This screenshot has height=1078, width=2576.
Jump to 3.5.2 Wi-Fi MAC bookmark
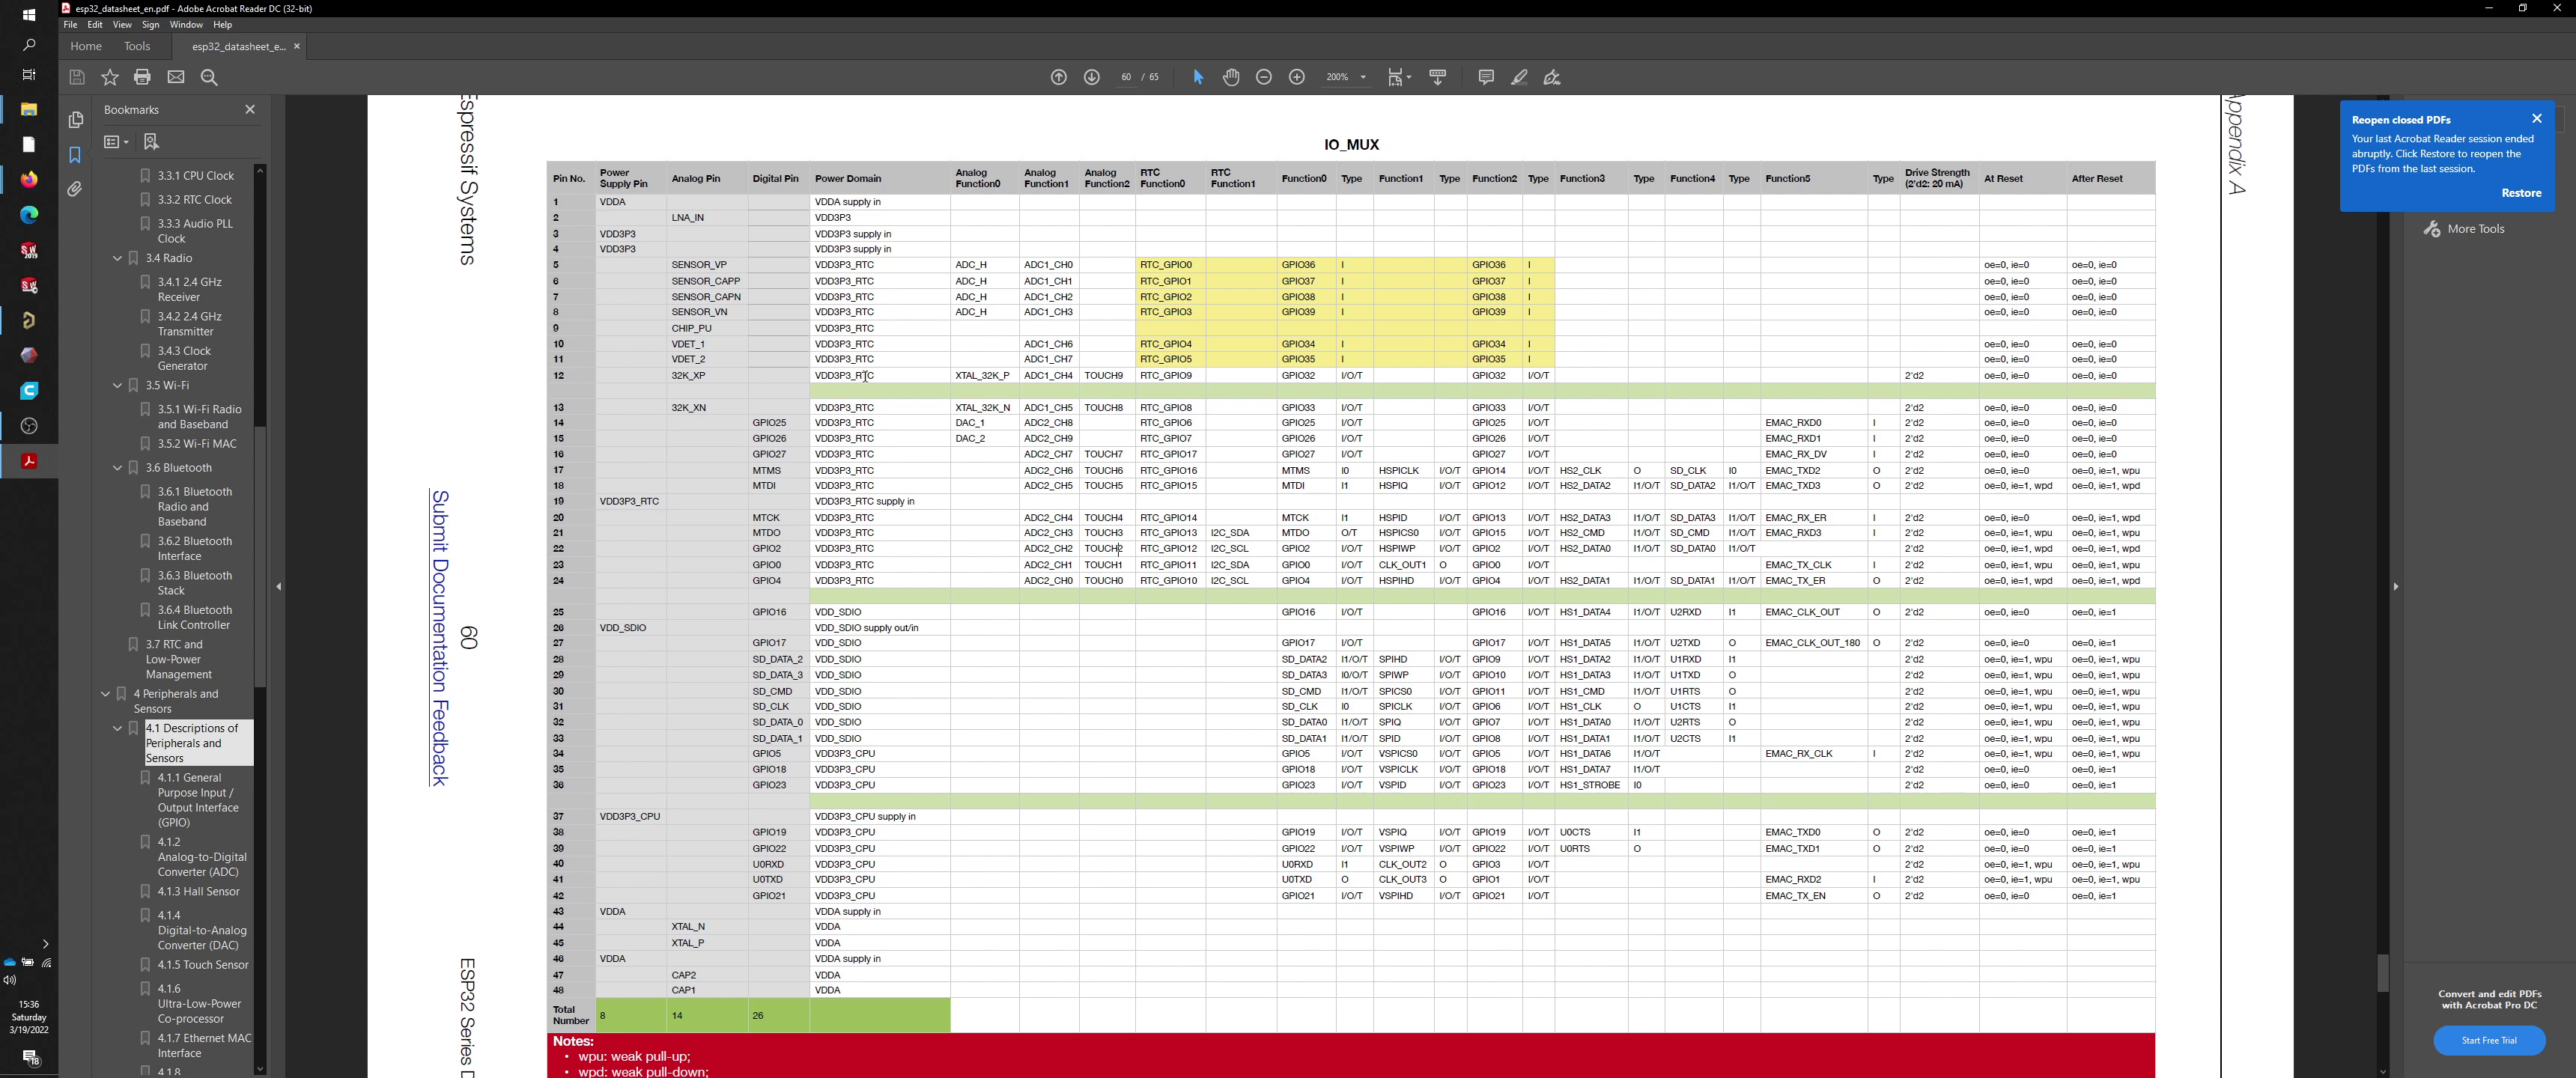click(197, 443)
